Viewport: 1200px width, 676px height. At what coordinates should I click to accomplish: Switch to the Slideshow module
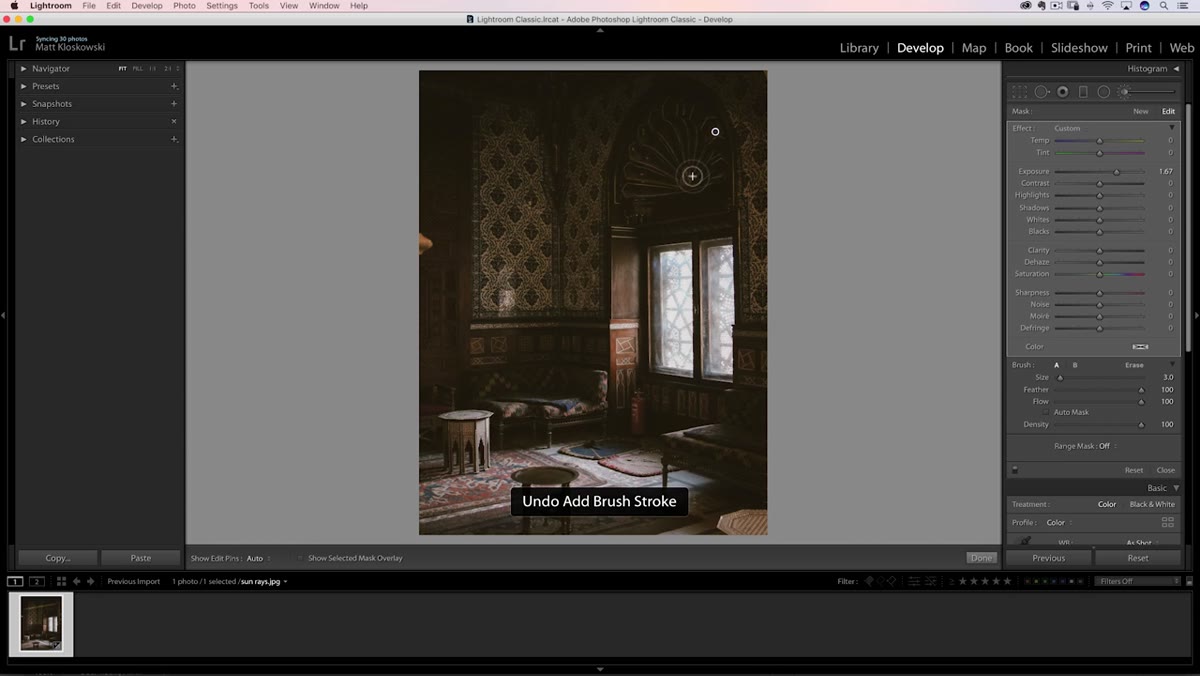click(1079, 48)
